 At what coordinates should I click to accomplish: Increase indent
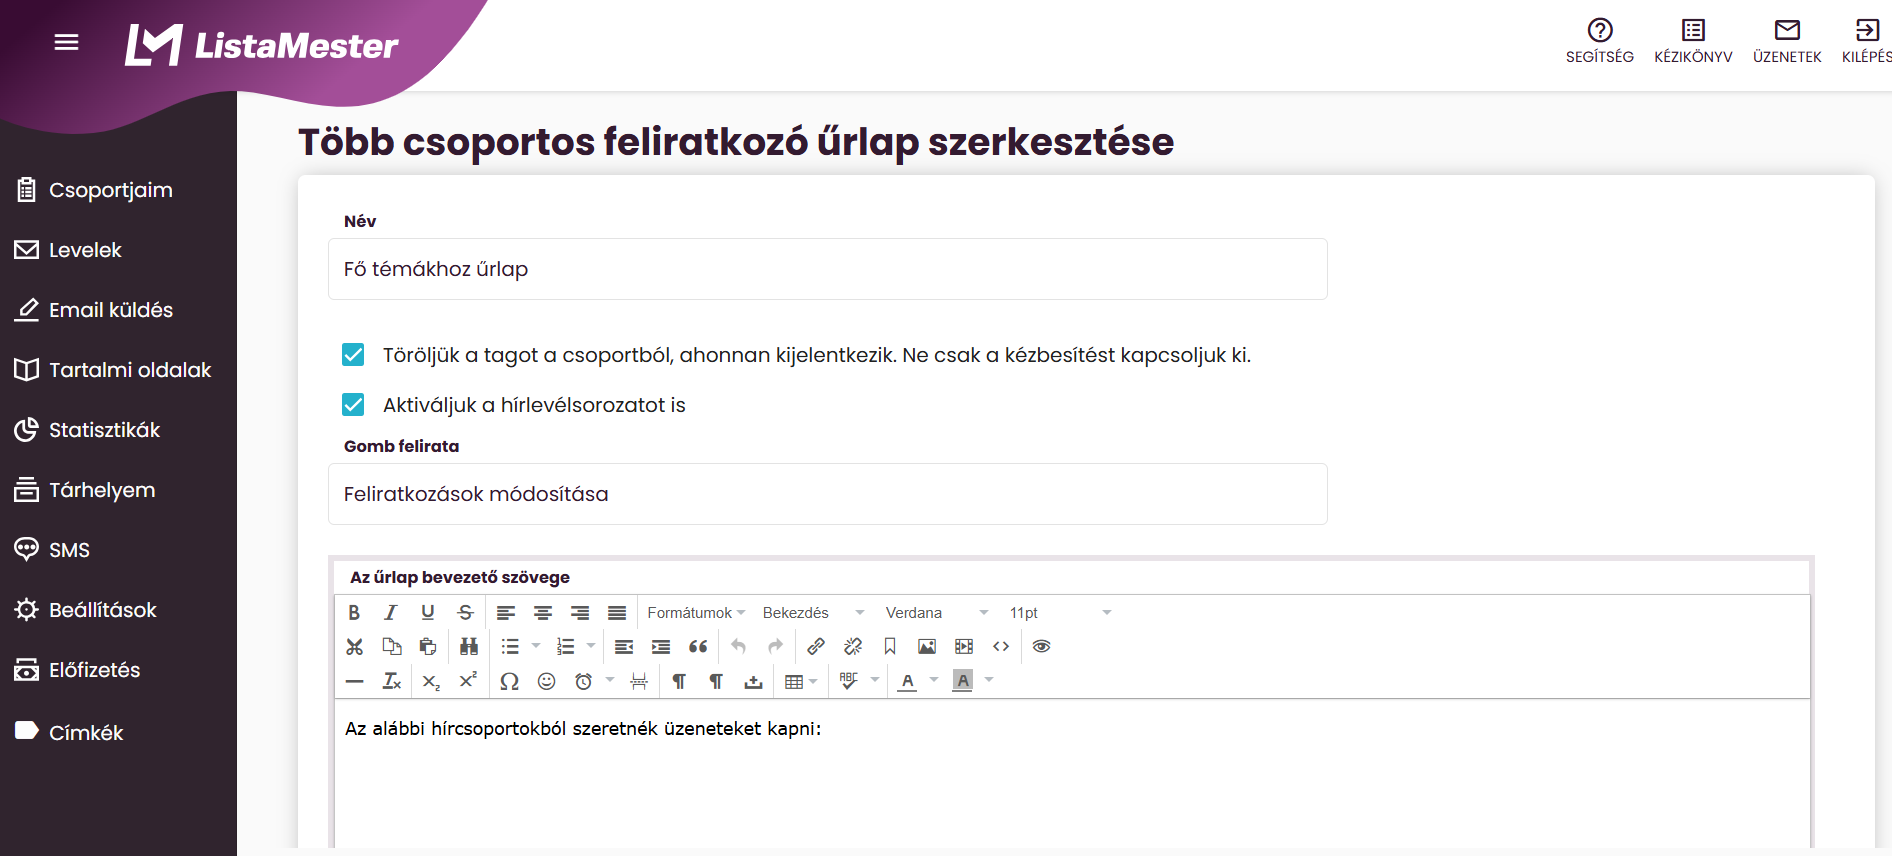[x=661, y=647]
